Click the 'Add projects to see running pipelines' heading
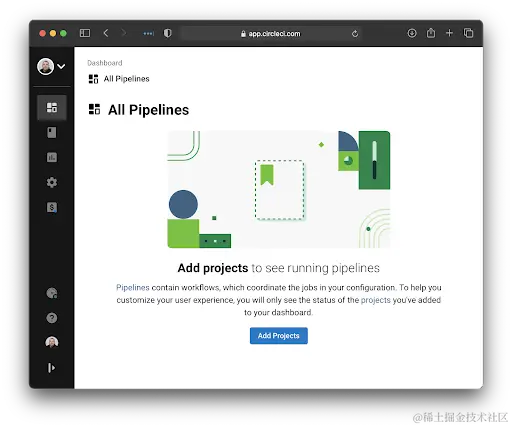512x427 pixels. 279,268
